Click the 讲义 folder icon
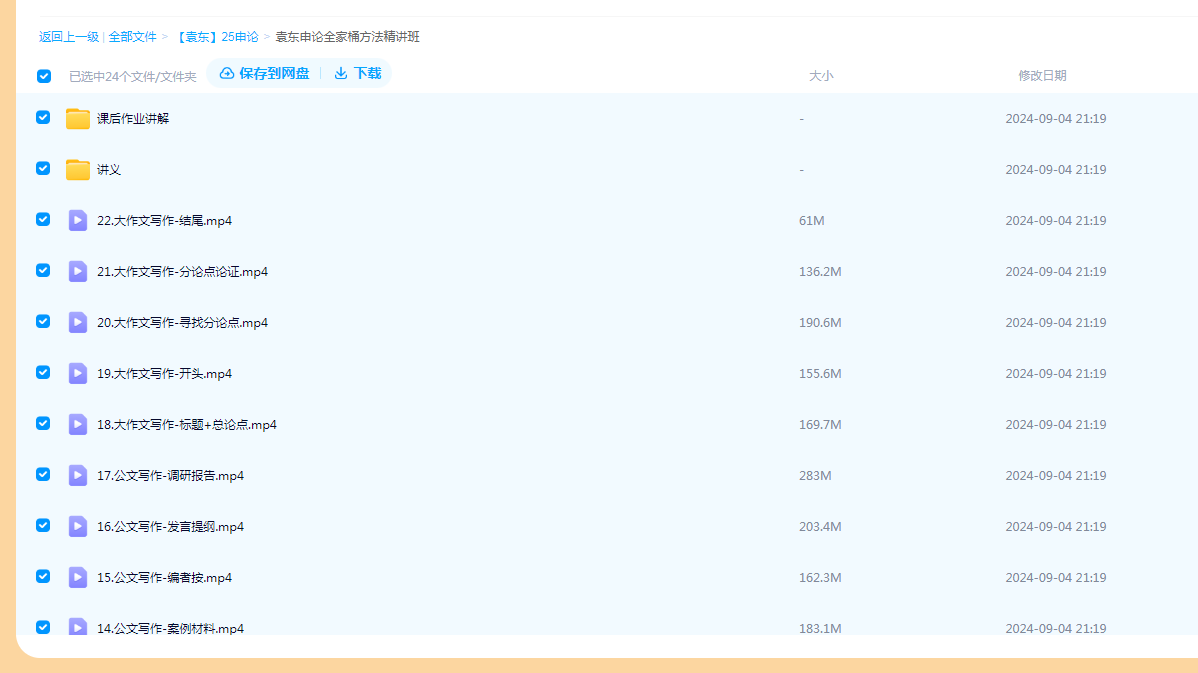Screen dimensions: 1198x673 point(78,169)
